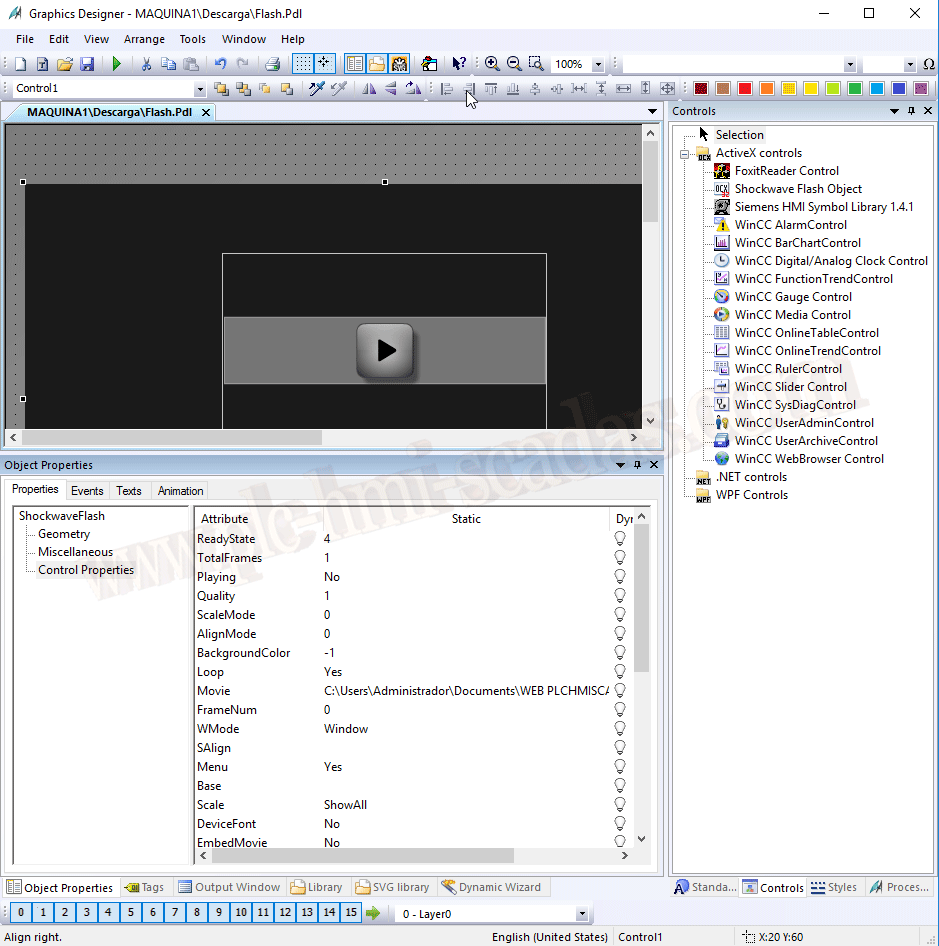This screenshot has width=939, height=946.
Task: Click the Undo arrow icon
Action: coord(220,64)
